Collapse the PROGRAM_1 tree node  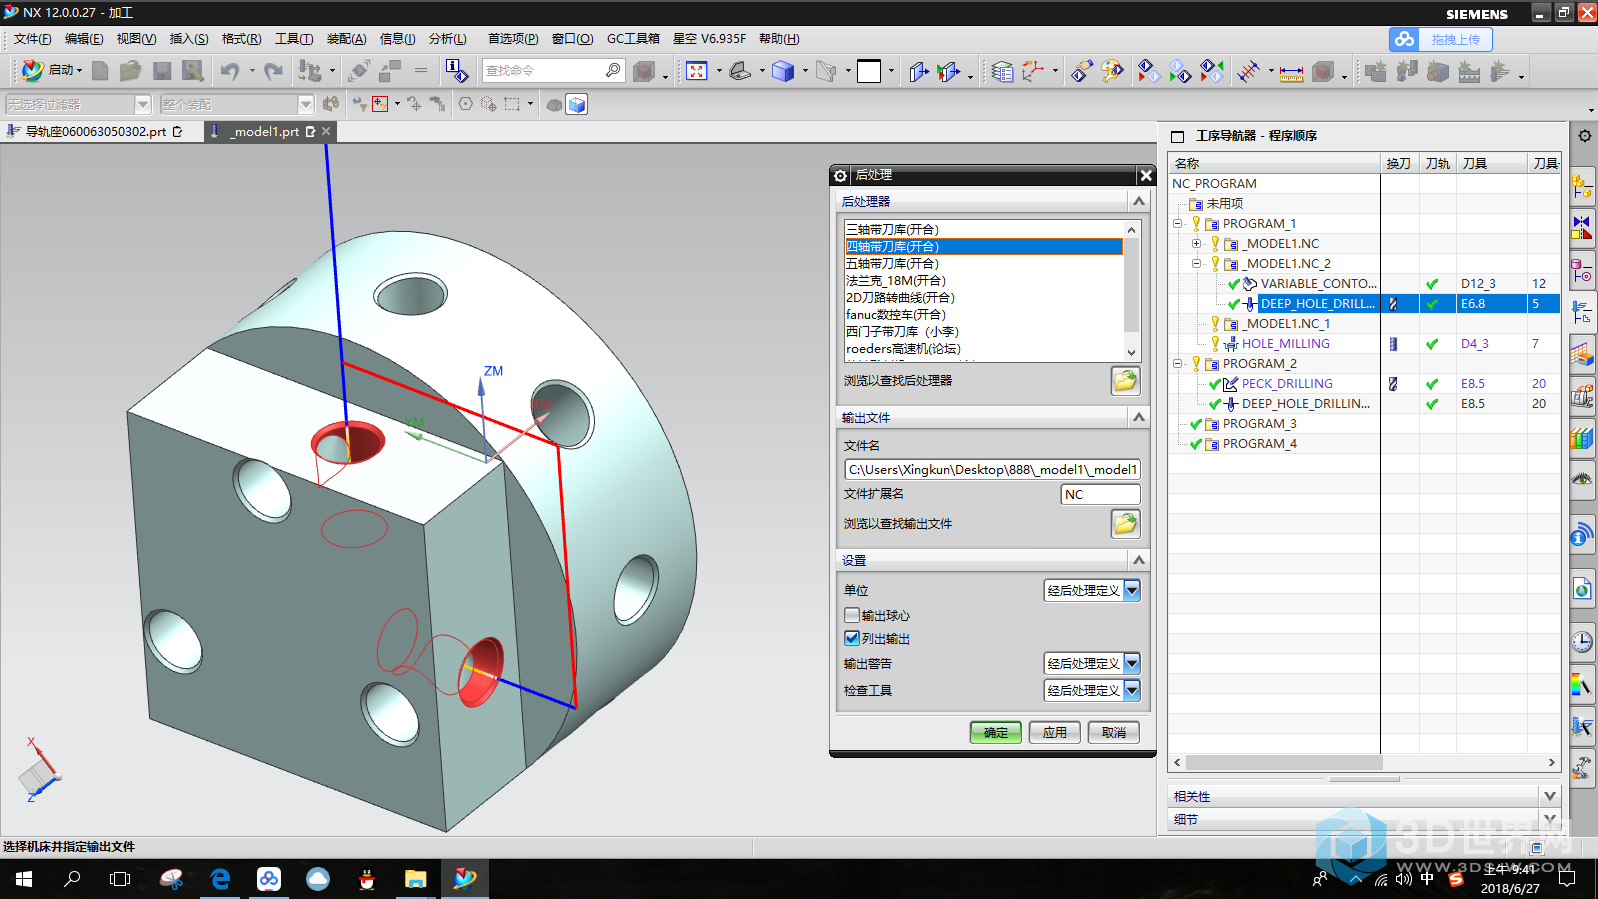pos(1178,224)
